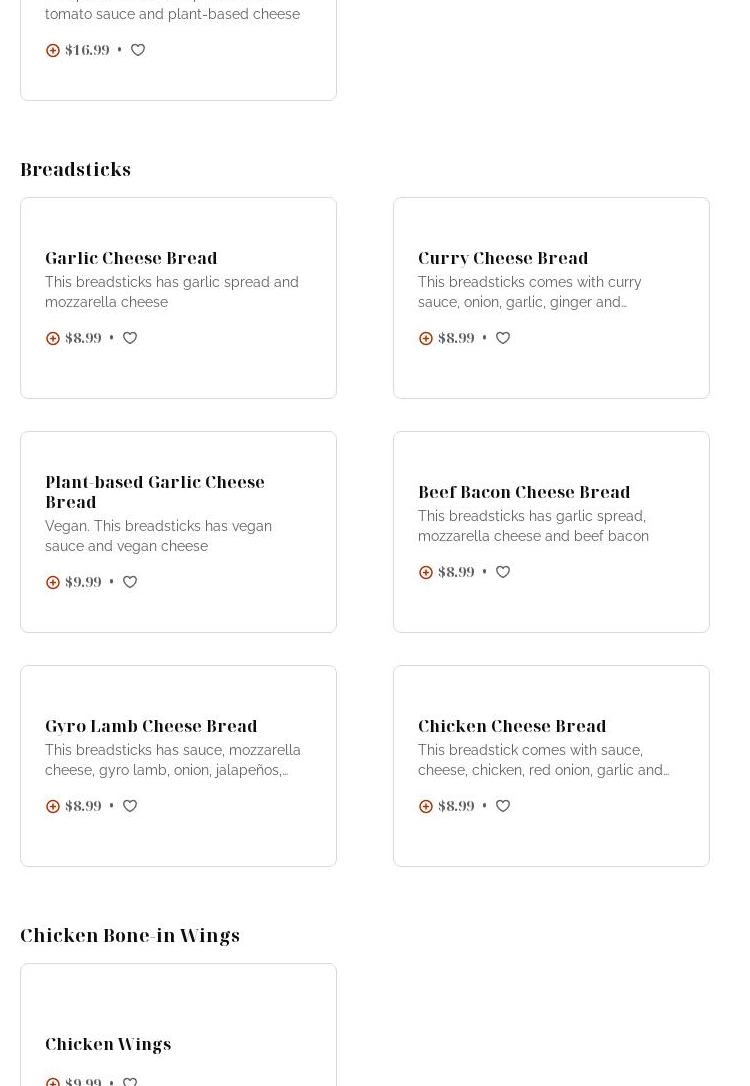Add the $16.99 pizza to cart
The width and height of the screenshot is (750, 1086).
[53, 50]
